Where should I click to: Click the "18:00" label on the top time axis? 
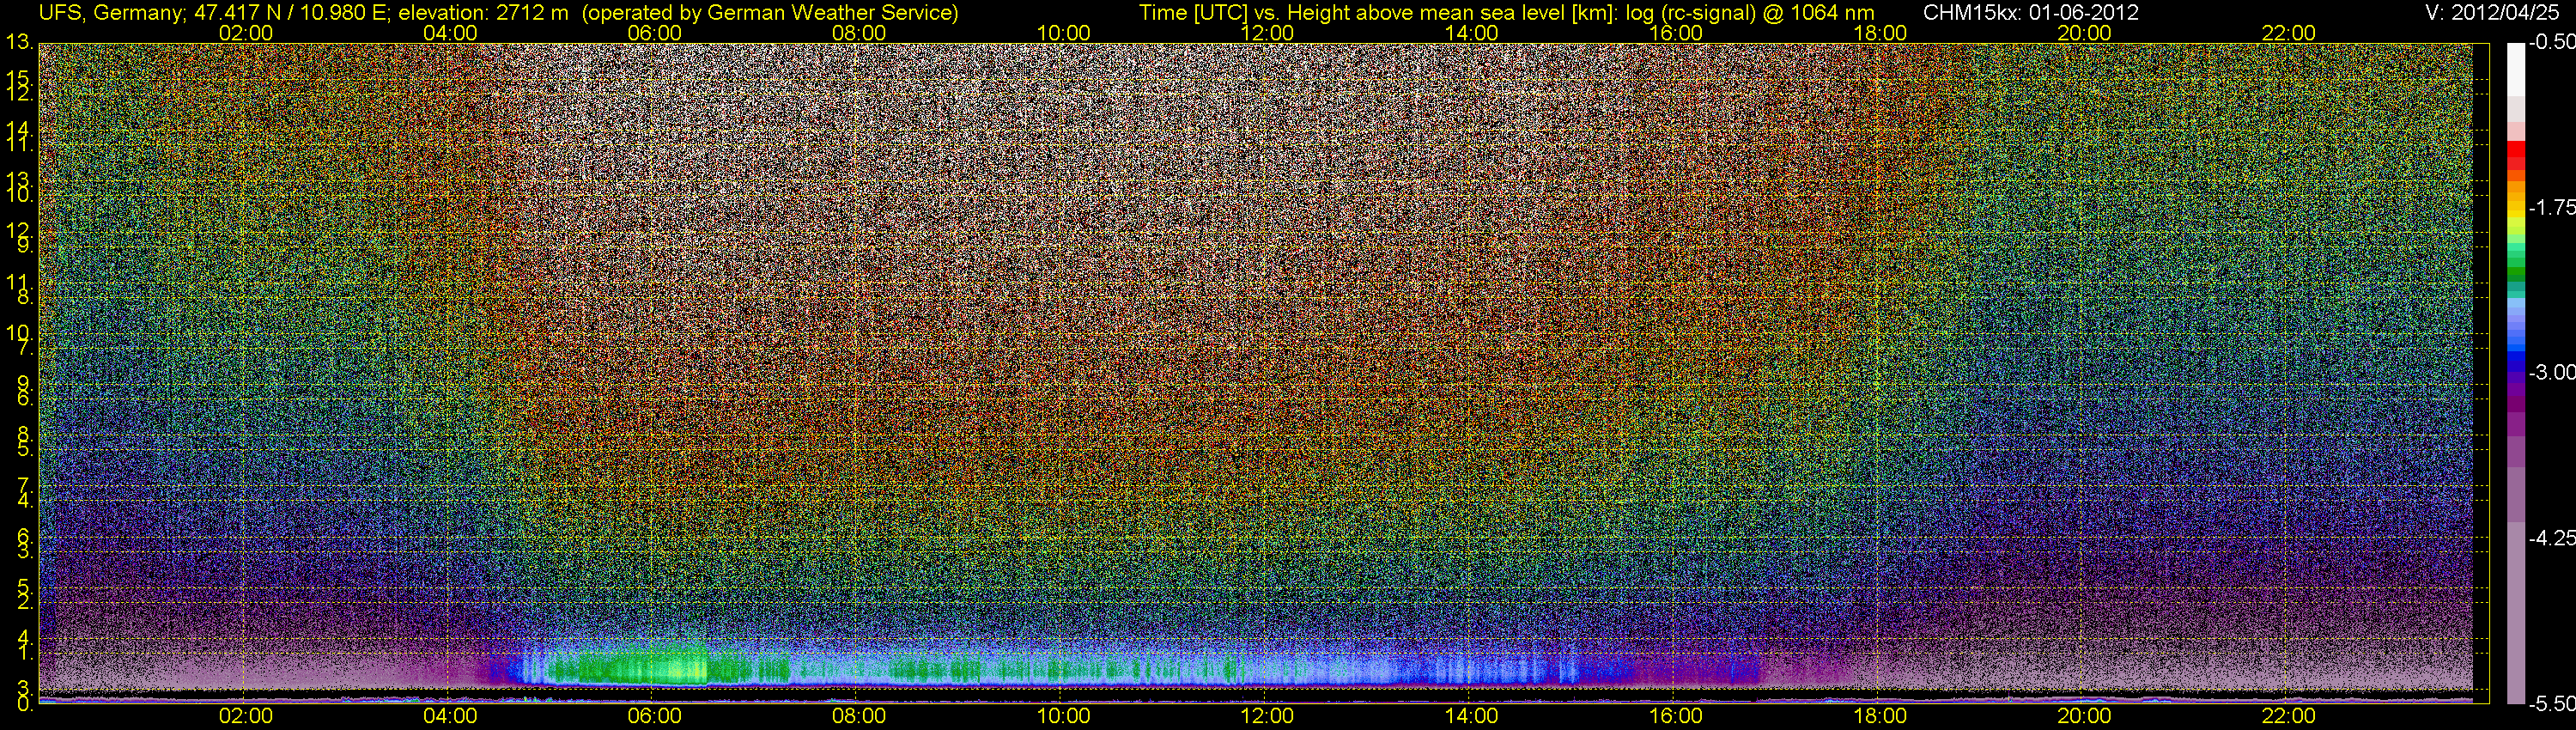pos(1880,33)
